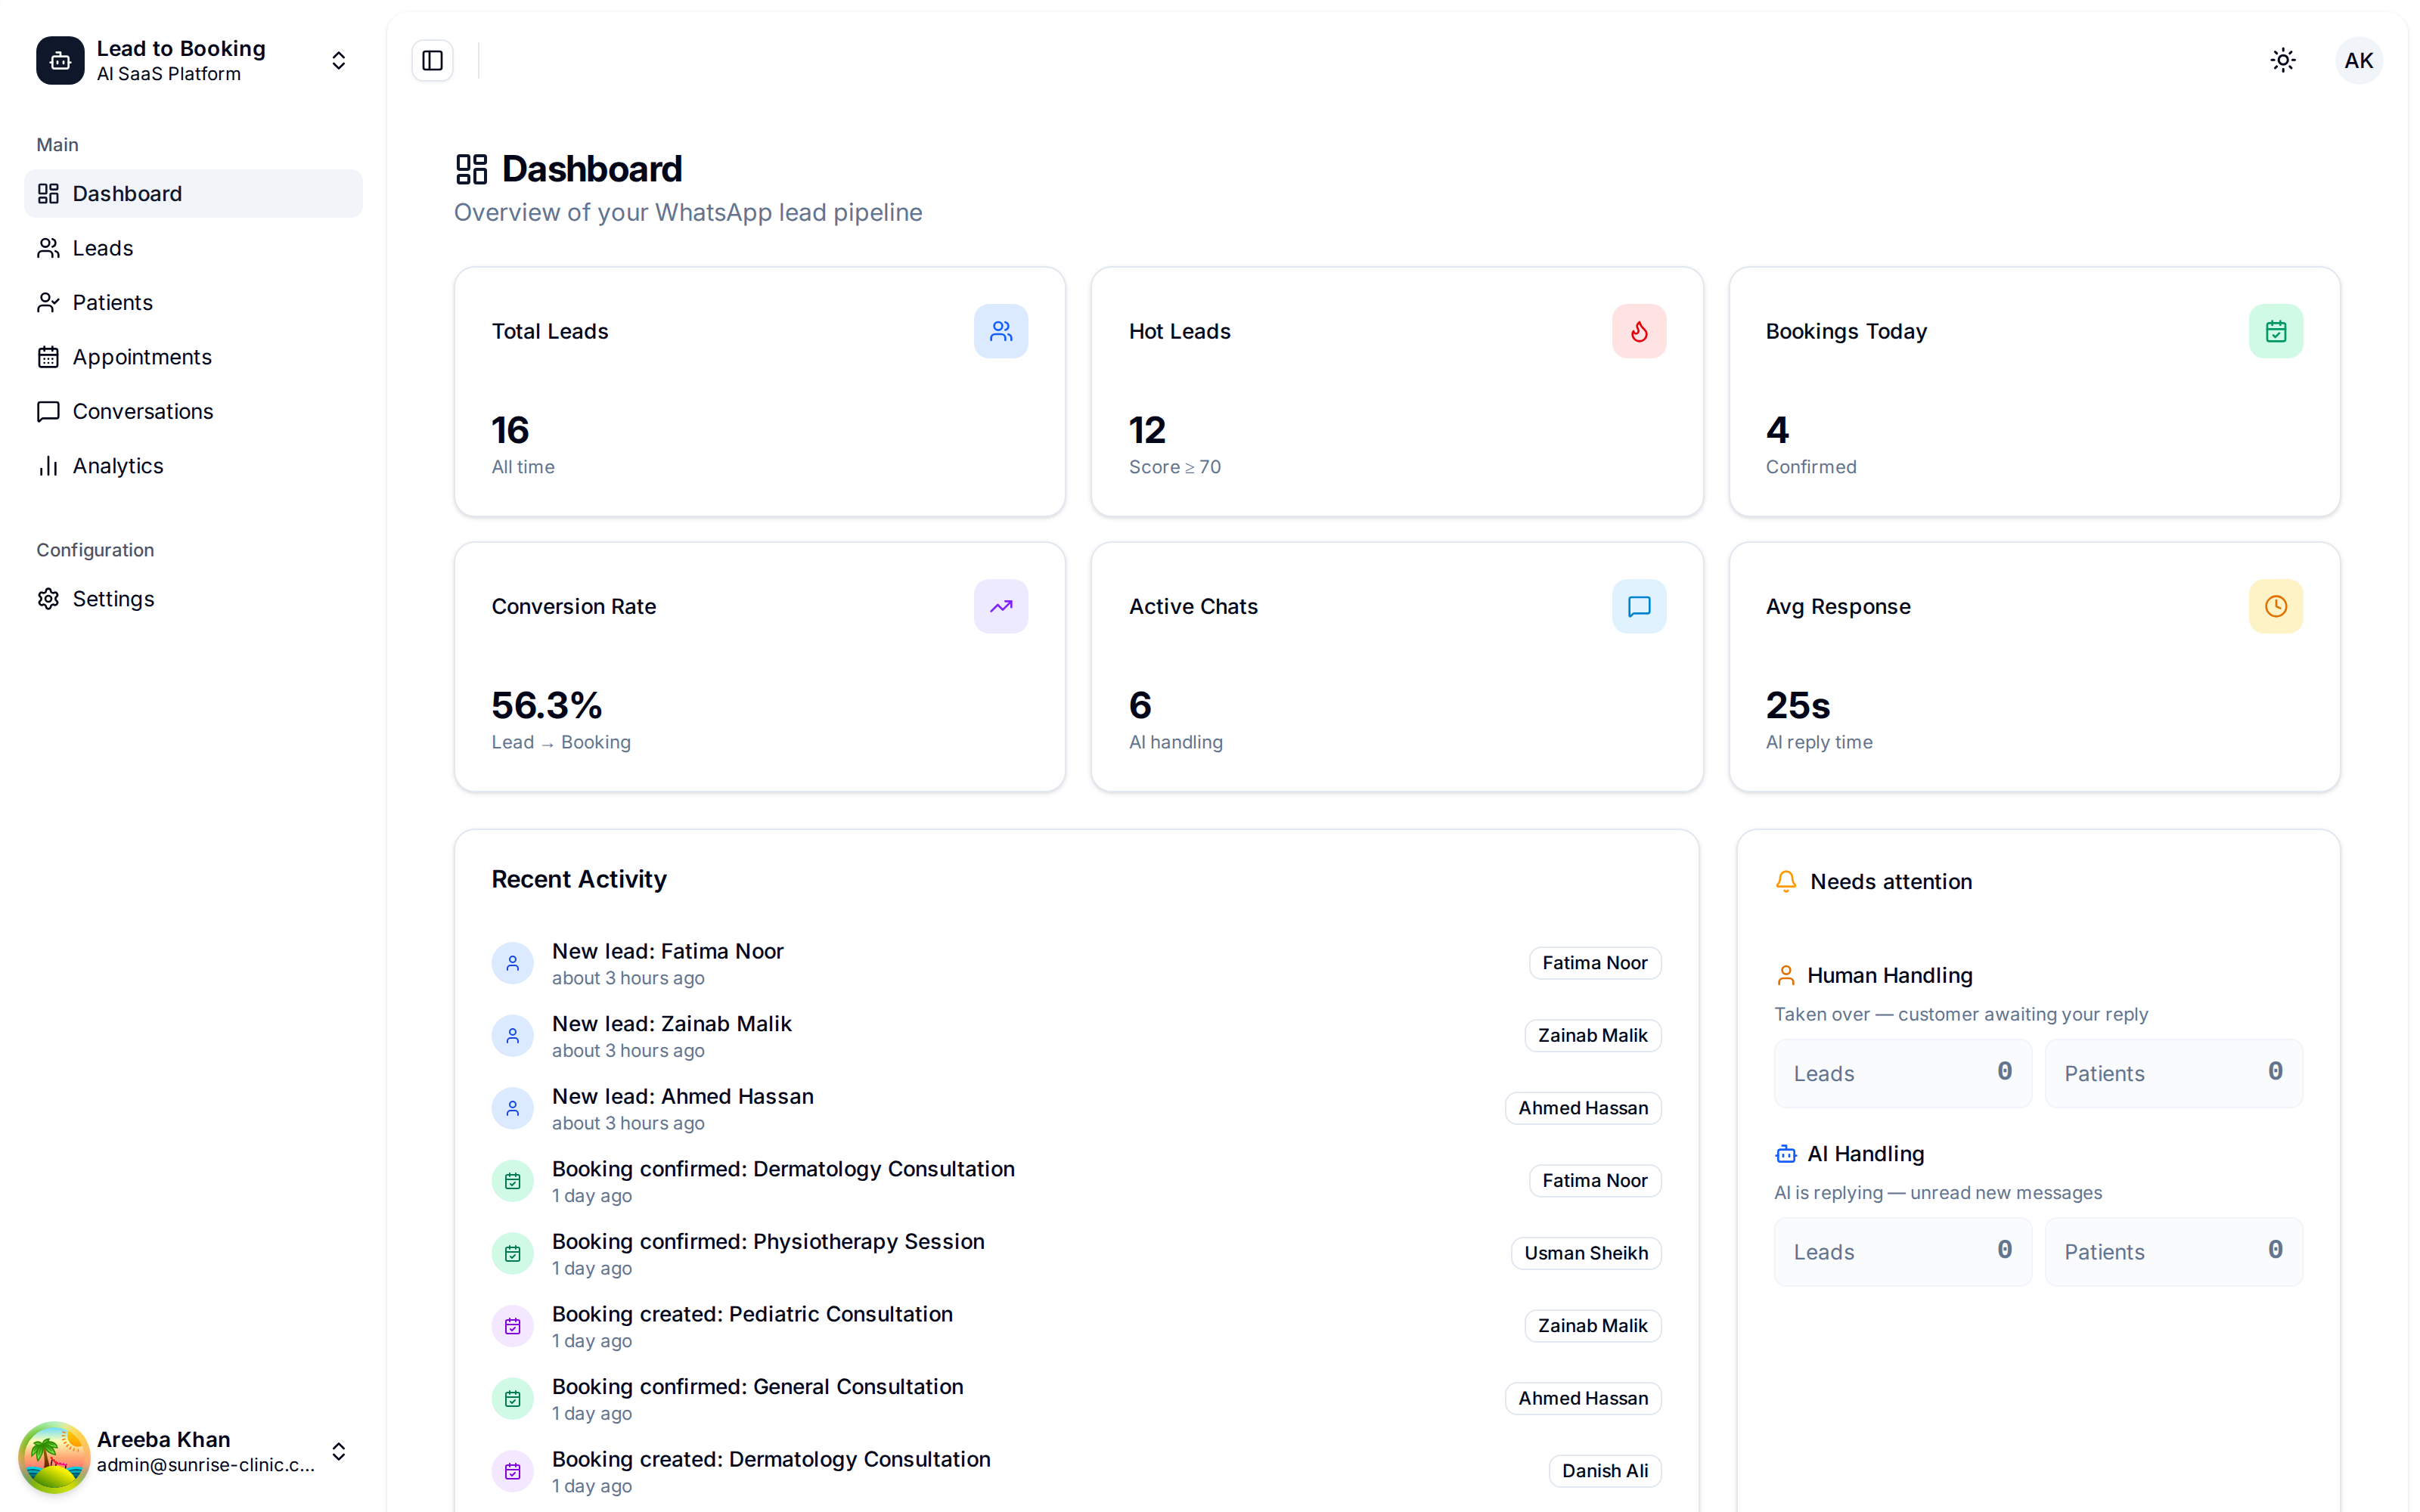Click the Hot Leads flame icon

click(1639, 331)
